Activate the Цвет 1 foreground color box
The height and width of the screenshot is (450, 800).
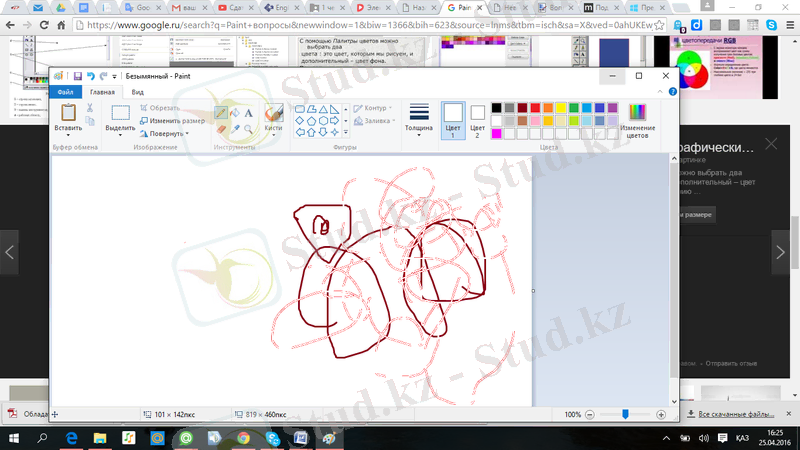click(453, 119)
